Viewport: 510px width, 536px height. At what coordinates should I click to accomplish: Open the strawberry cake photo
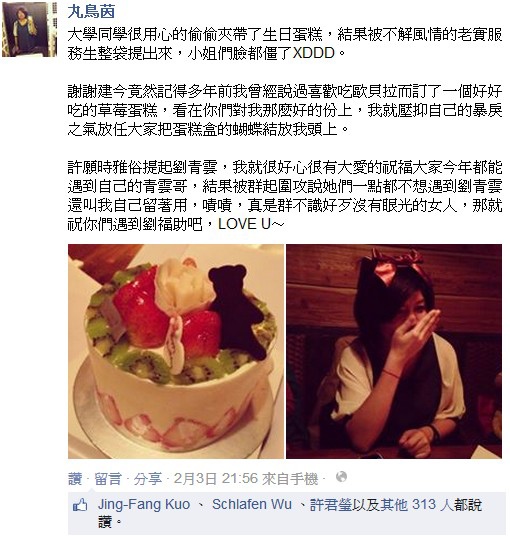point(176,351)
